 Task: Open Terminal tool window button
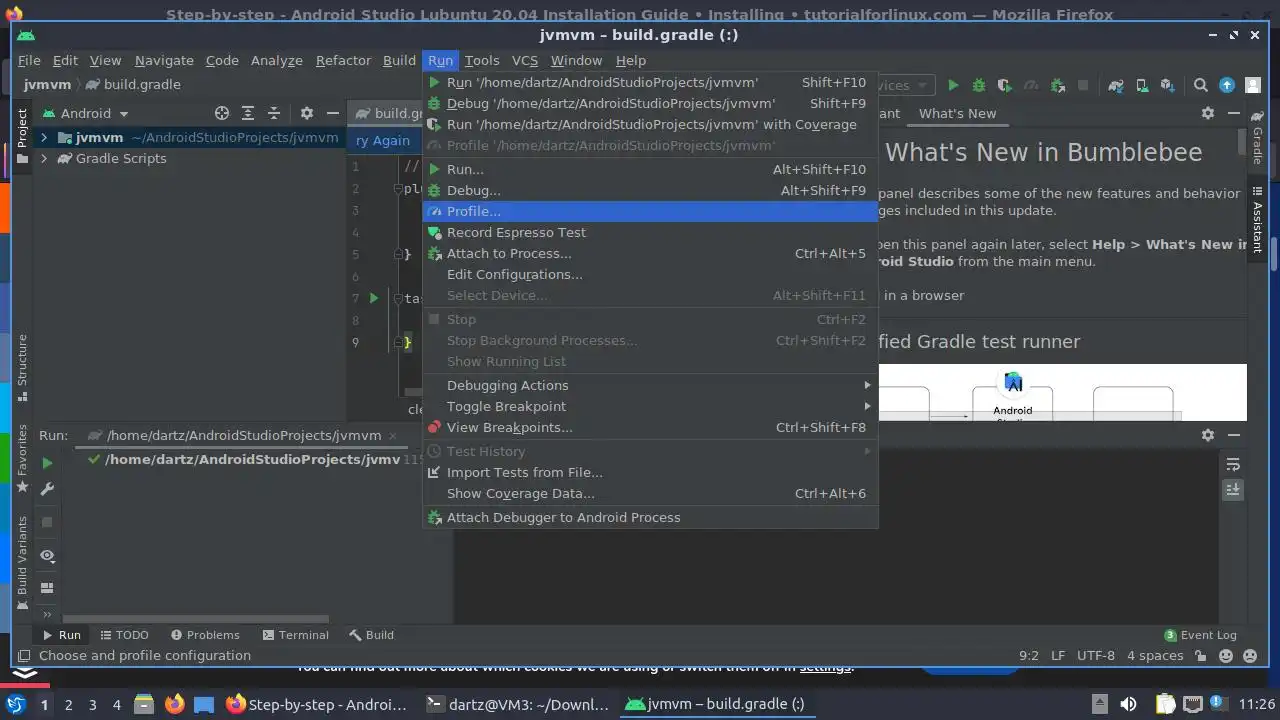tap(295, 635)
